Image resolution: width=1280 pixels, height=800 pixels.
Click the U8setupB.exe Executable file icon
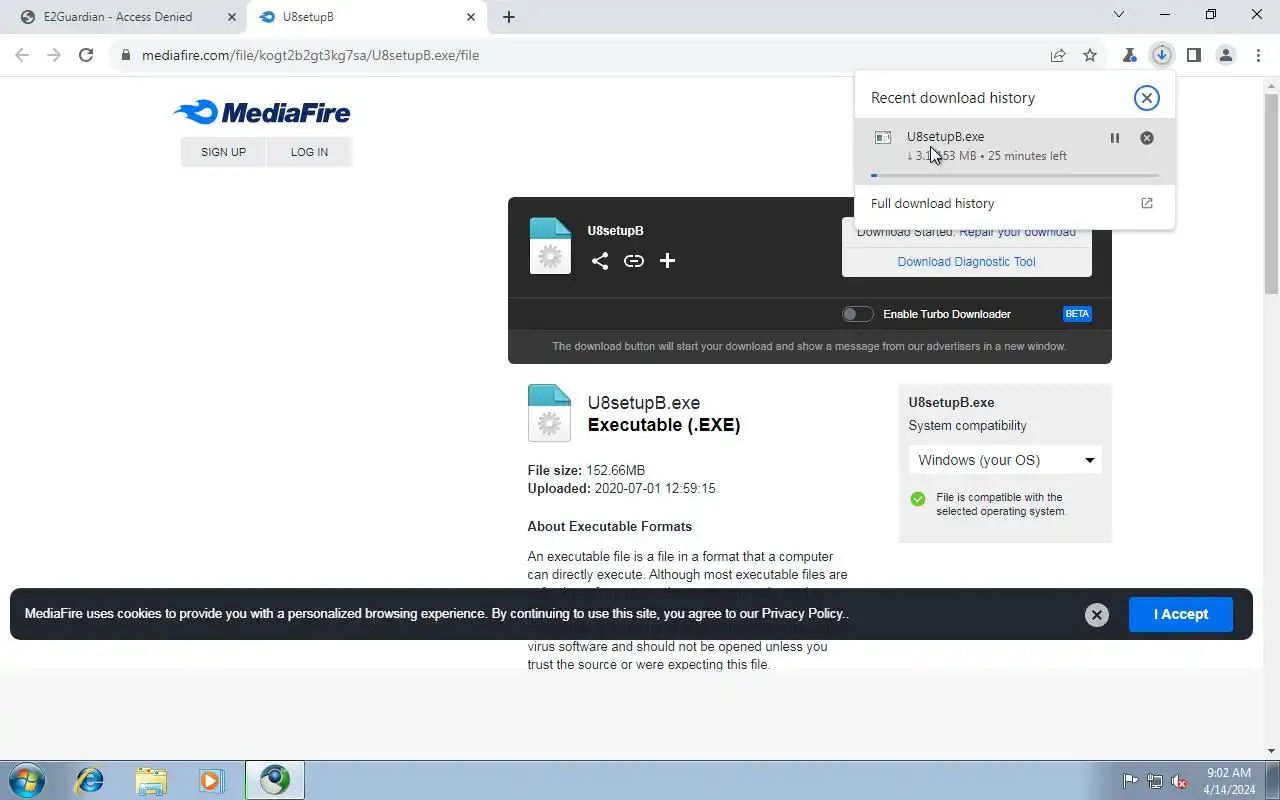[x=549, y=413]
